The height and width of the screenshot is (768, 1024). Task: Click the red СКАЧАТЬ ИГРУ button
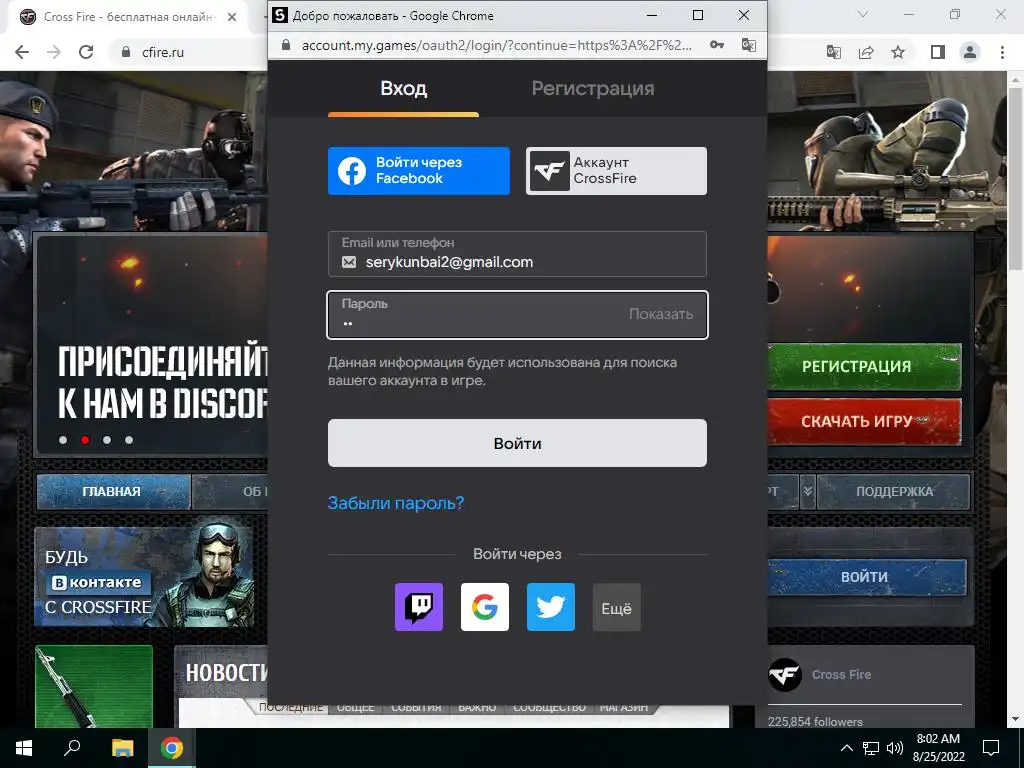tap(863, 421)
